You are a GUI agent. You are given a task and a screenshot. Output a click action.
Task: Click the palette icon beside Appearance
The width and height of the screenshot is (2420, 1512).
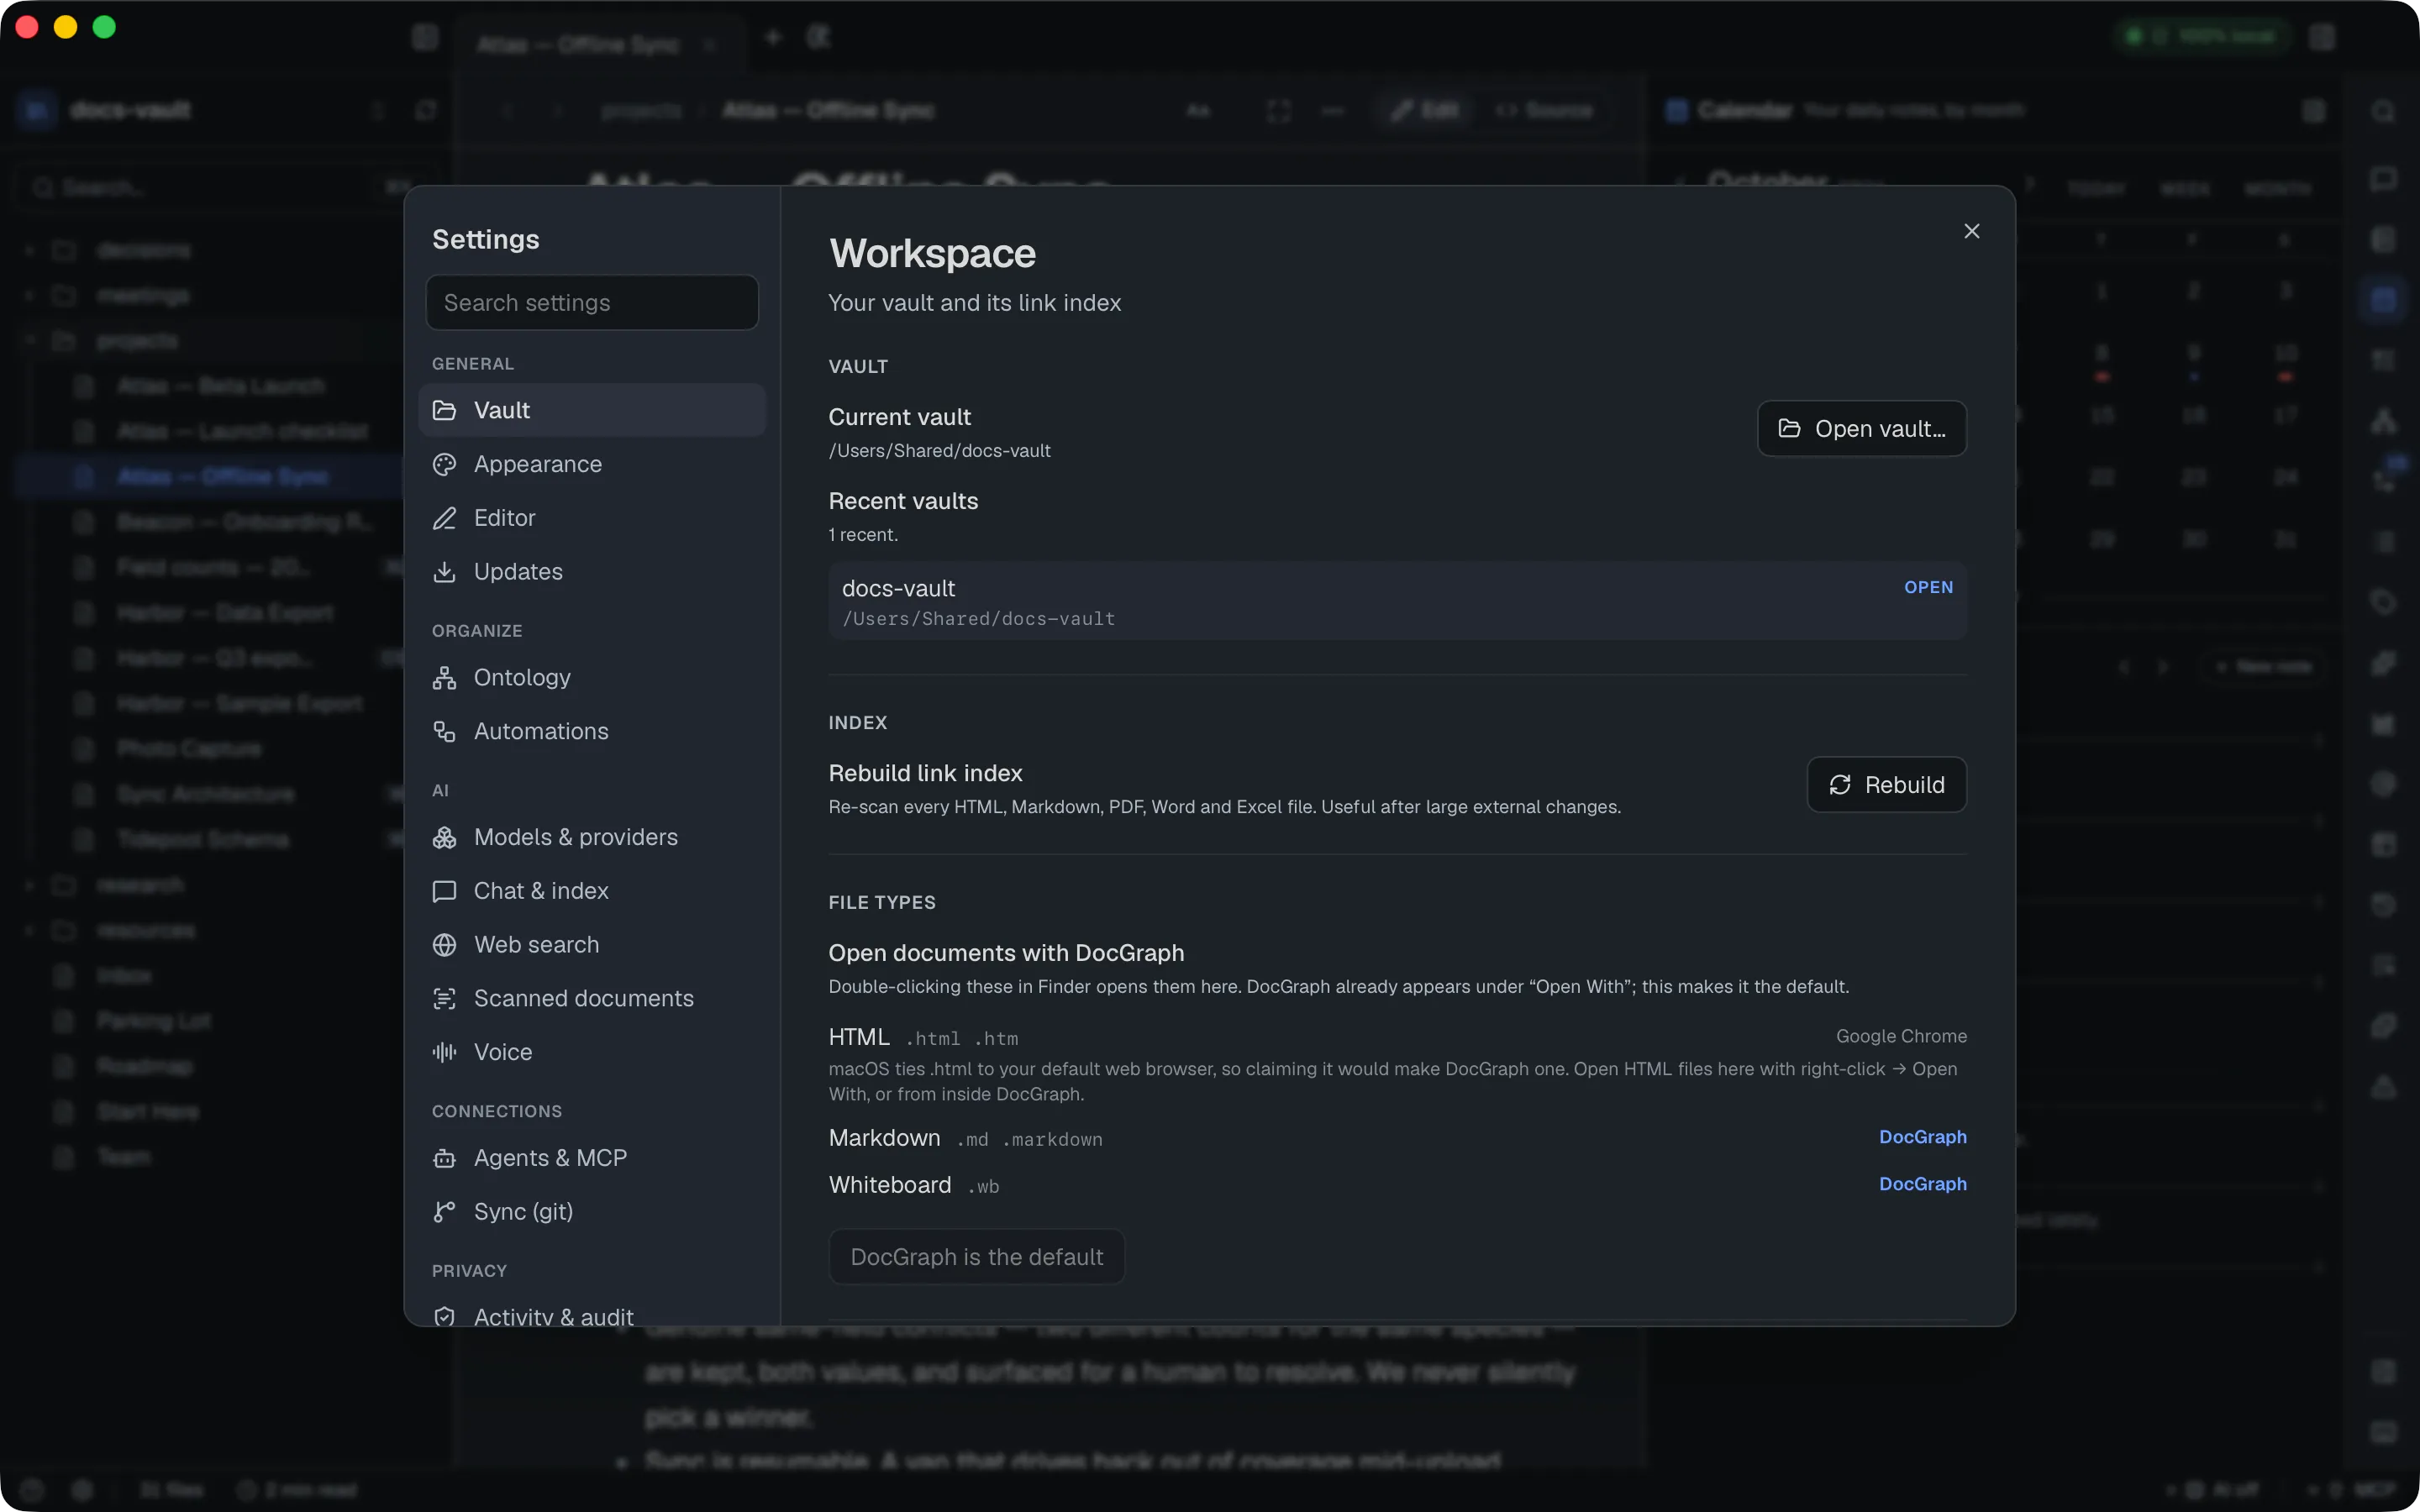[x=445, y=464]
